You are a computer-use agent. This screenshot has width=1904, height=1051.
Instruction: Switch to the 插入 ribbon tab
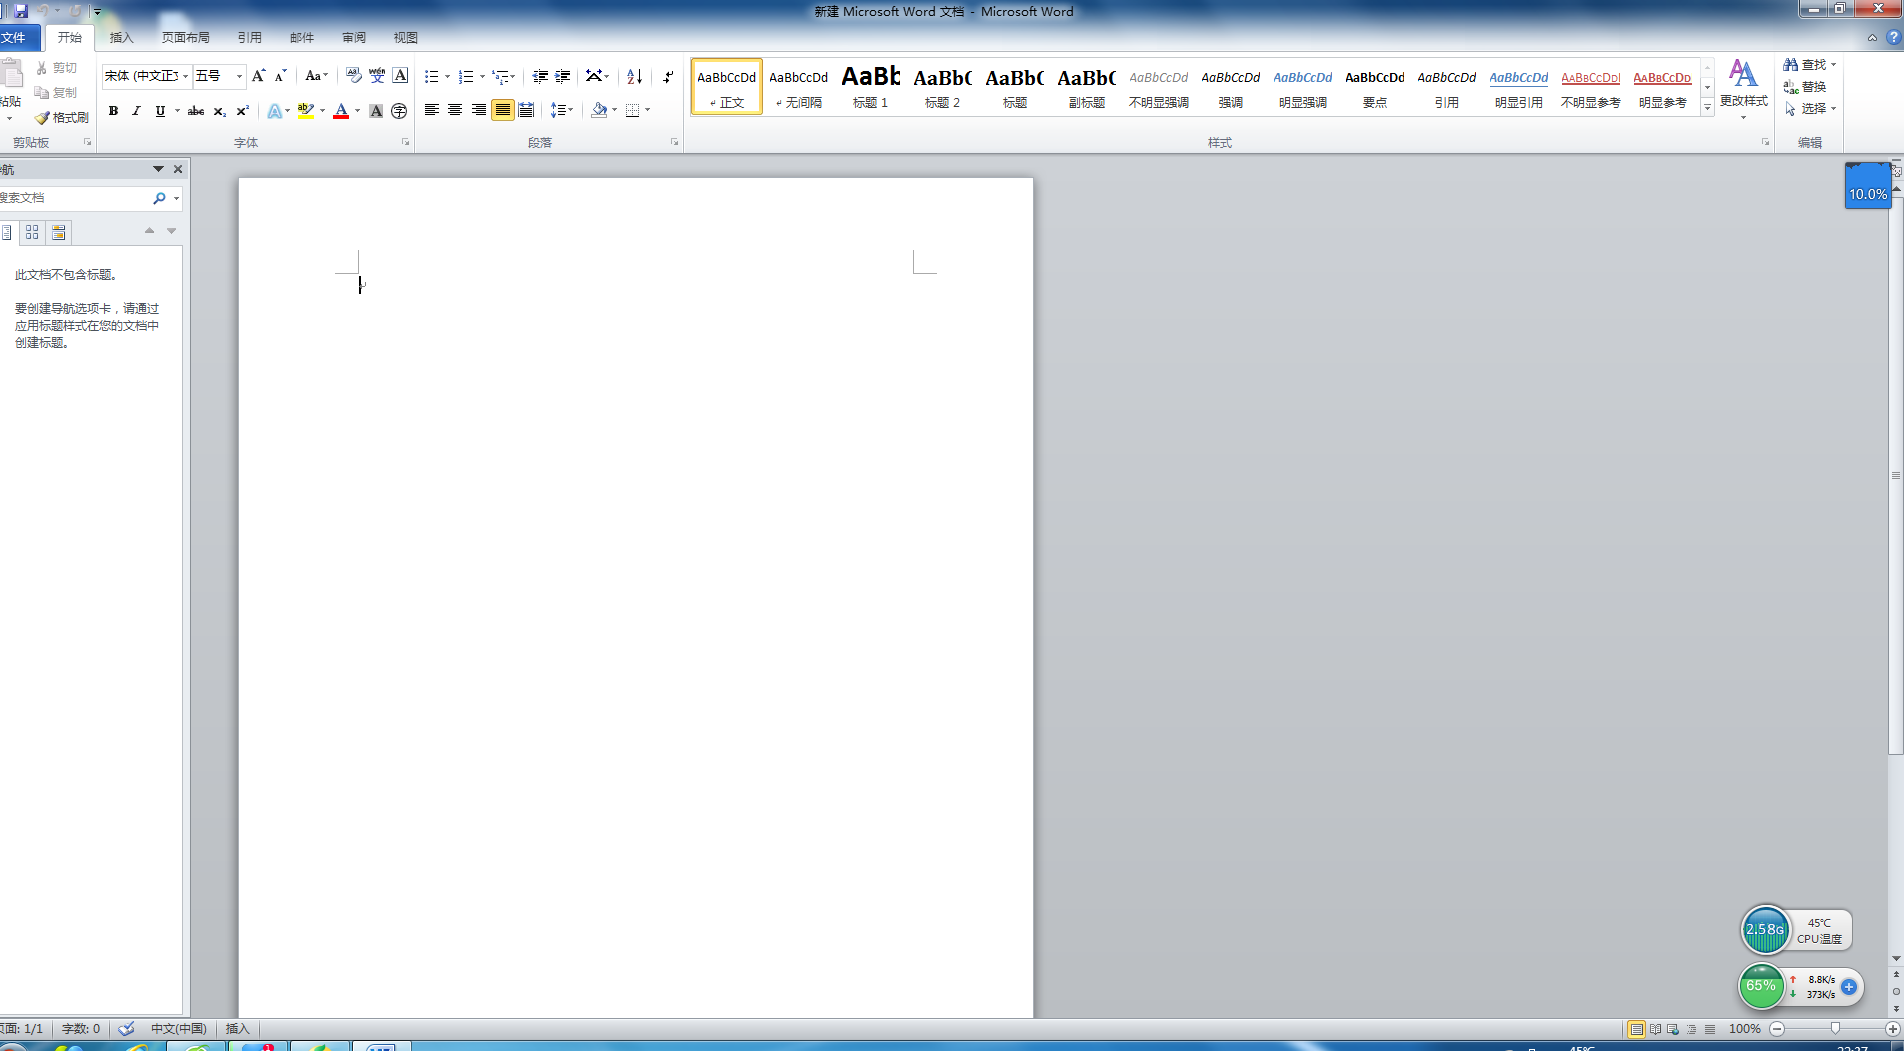coord(120,37)
